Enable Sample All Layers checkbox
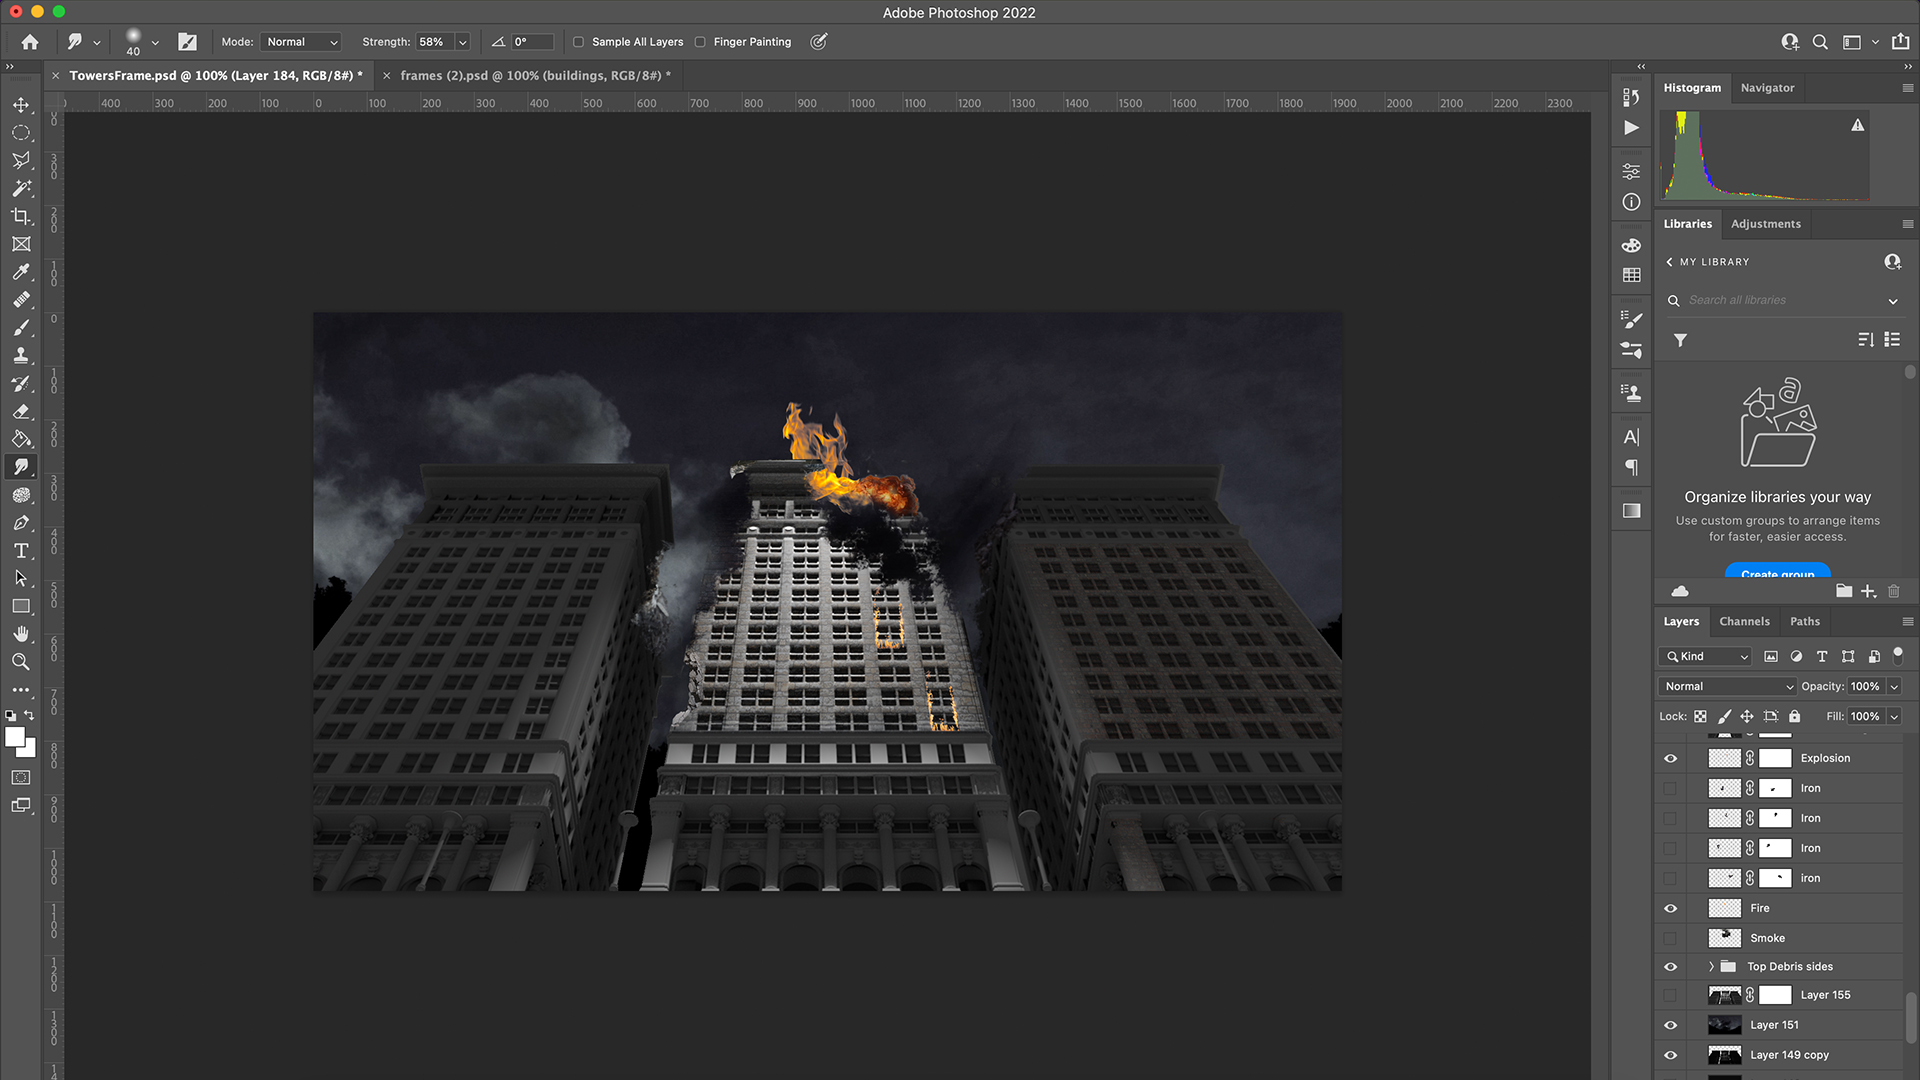 [x=578, y=42]
